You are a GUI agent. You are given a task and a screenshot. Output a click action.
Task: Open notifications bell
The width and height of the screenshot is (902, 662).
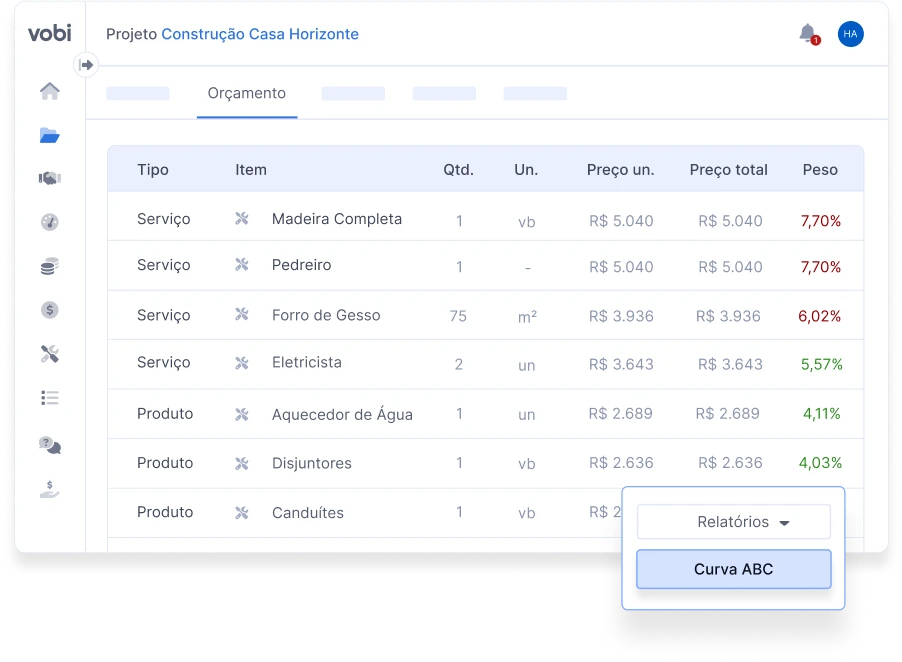click(x=809, y=34)
